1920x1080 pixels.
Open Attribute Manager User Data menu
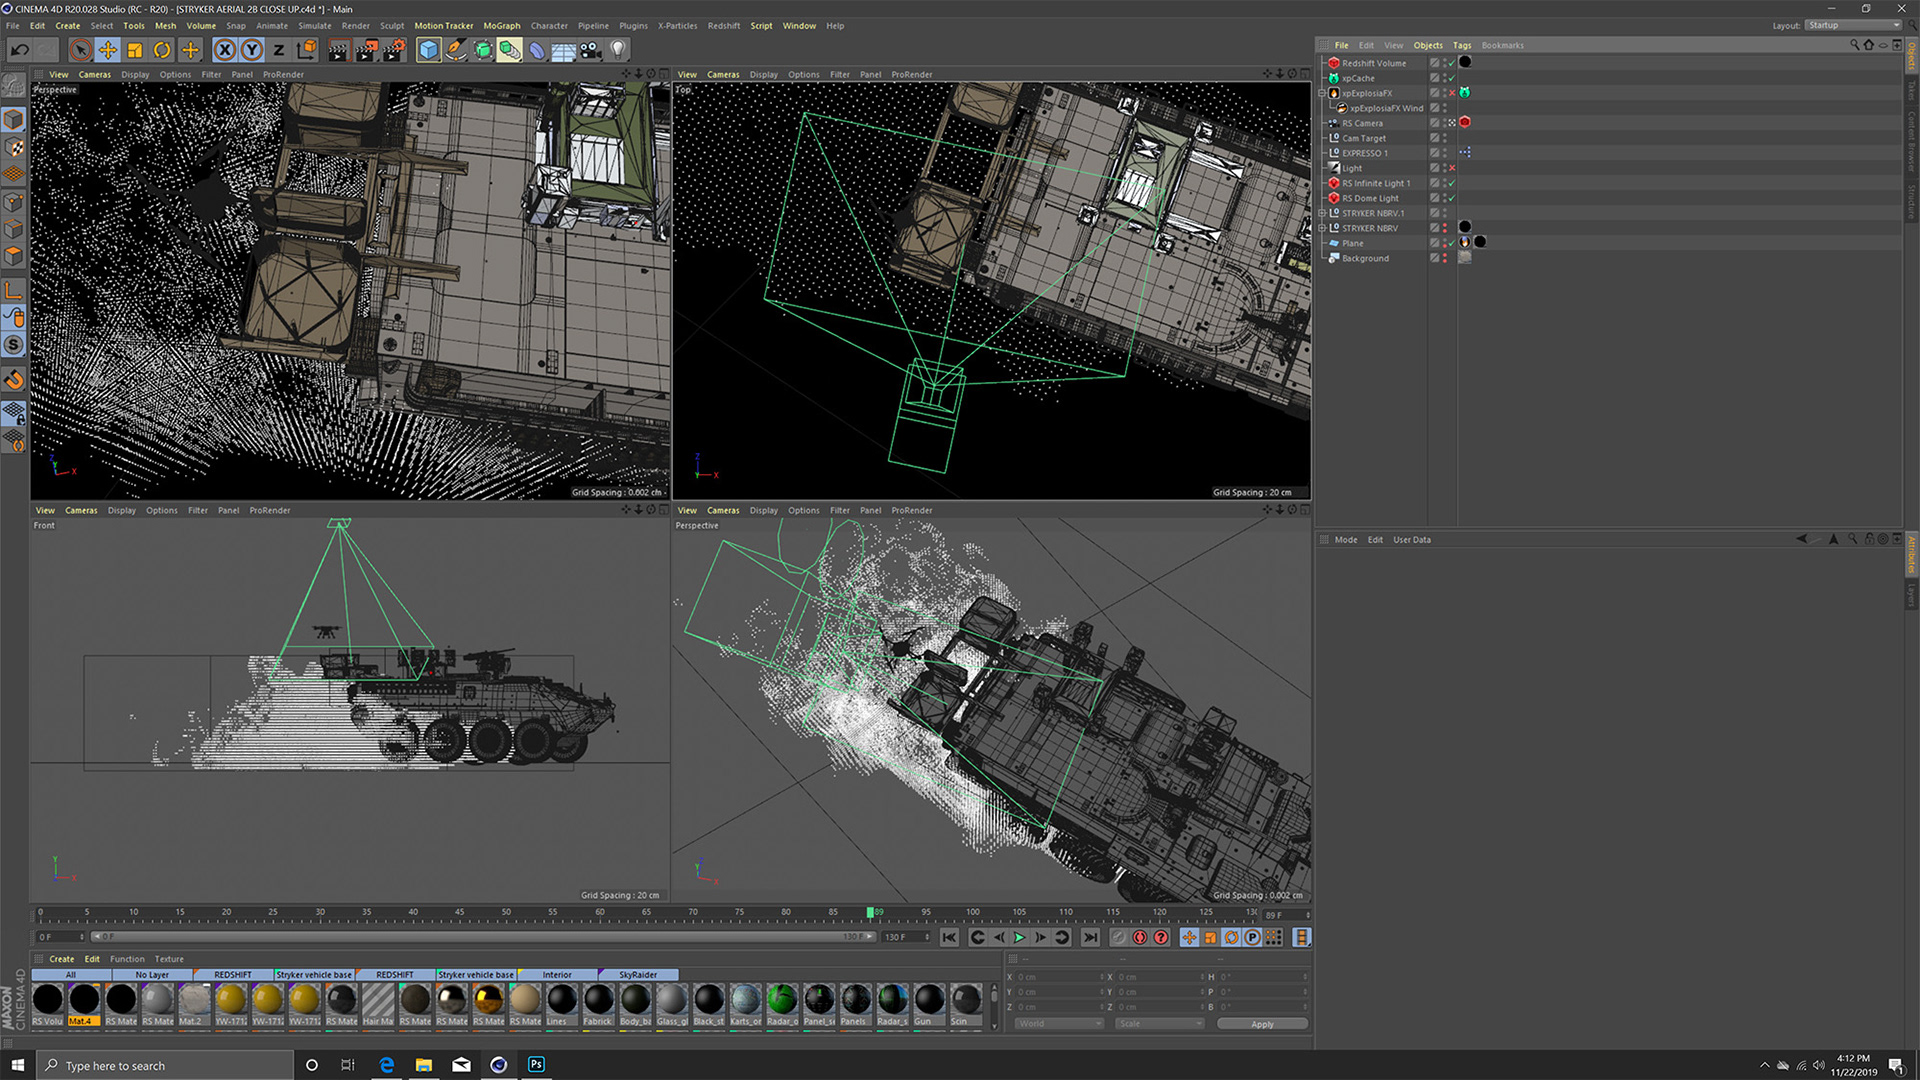(x=1412, y=540)
